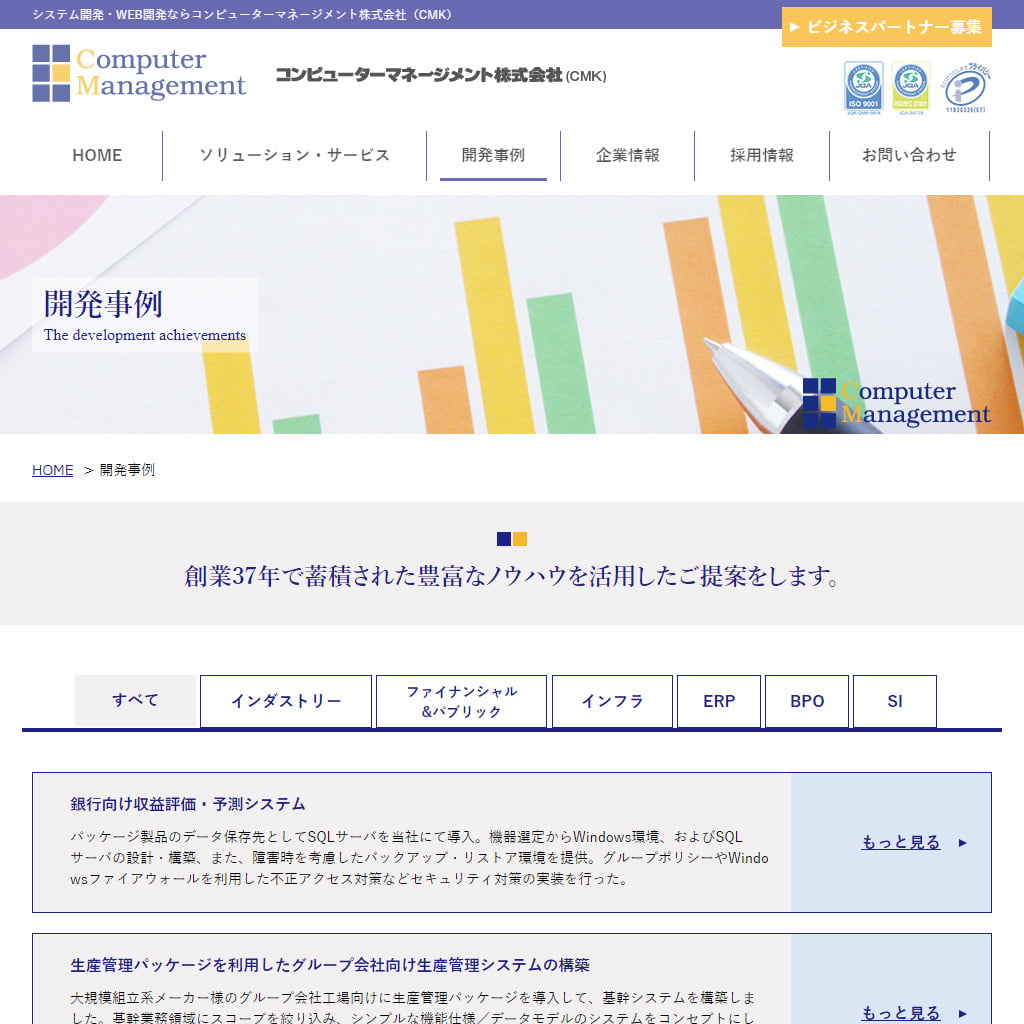Viewport: 1024px width, 1024px height.
Task: Navigate to the お問い合わせ page
Action: click(908, 155)
